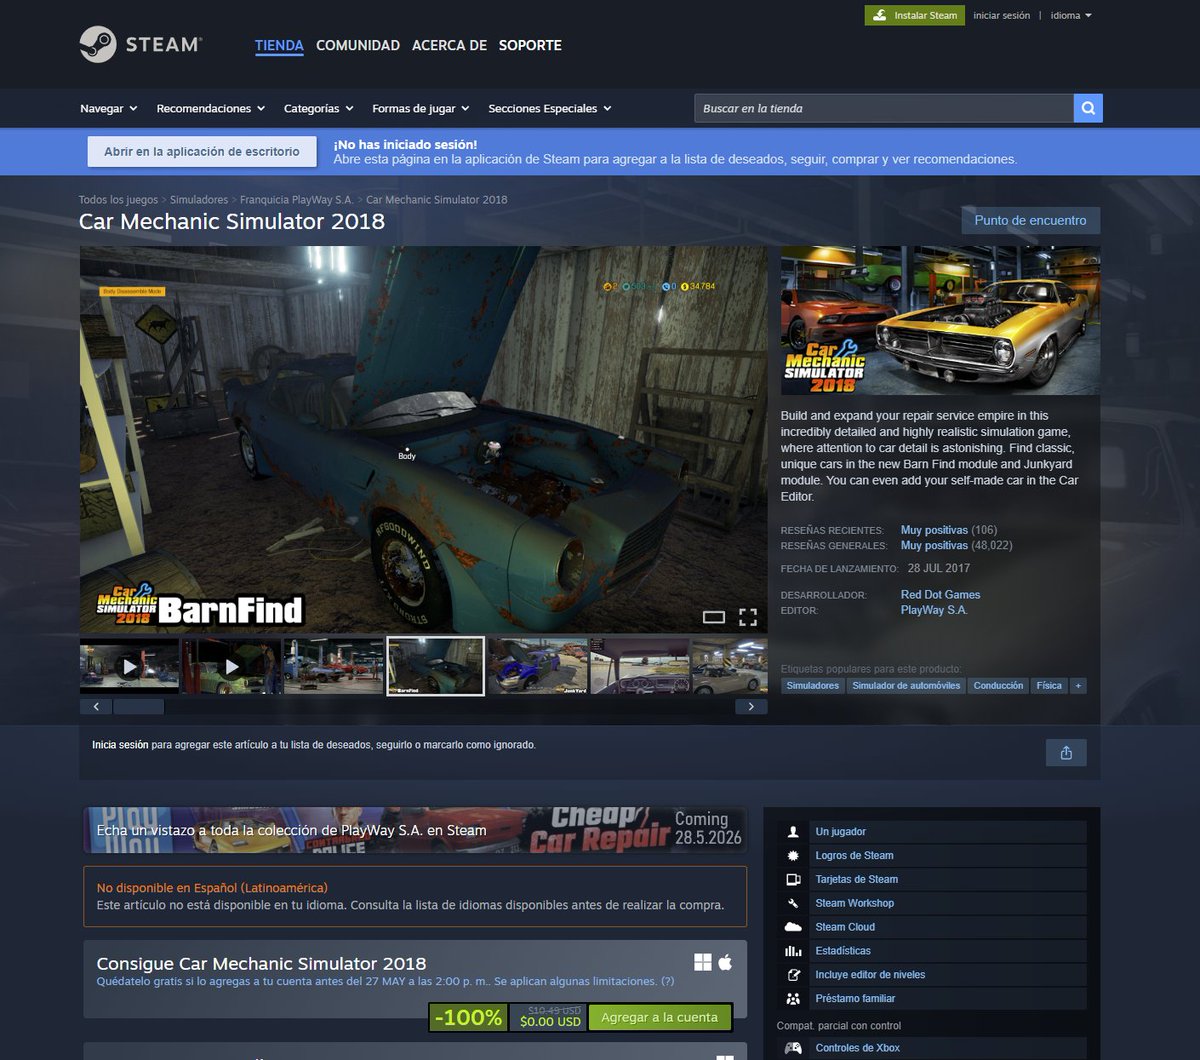Expand the Navegar menu

(109, 108)
